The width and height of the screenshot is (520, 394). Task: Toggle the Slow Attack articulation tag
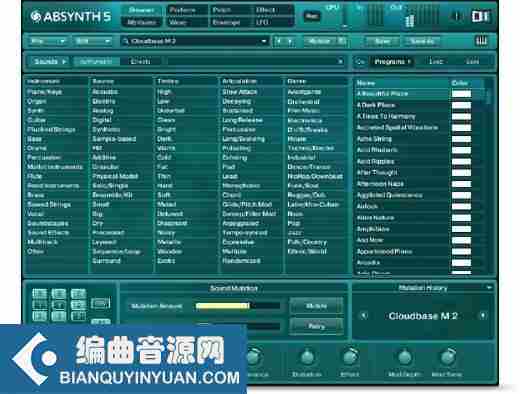239,92
